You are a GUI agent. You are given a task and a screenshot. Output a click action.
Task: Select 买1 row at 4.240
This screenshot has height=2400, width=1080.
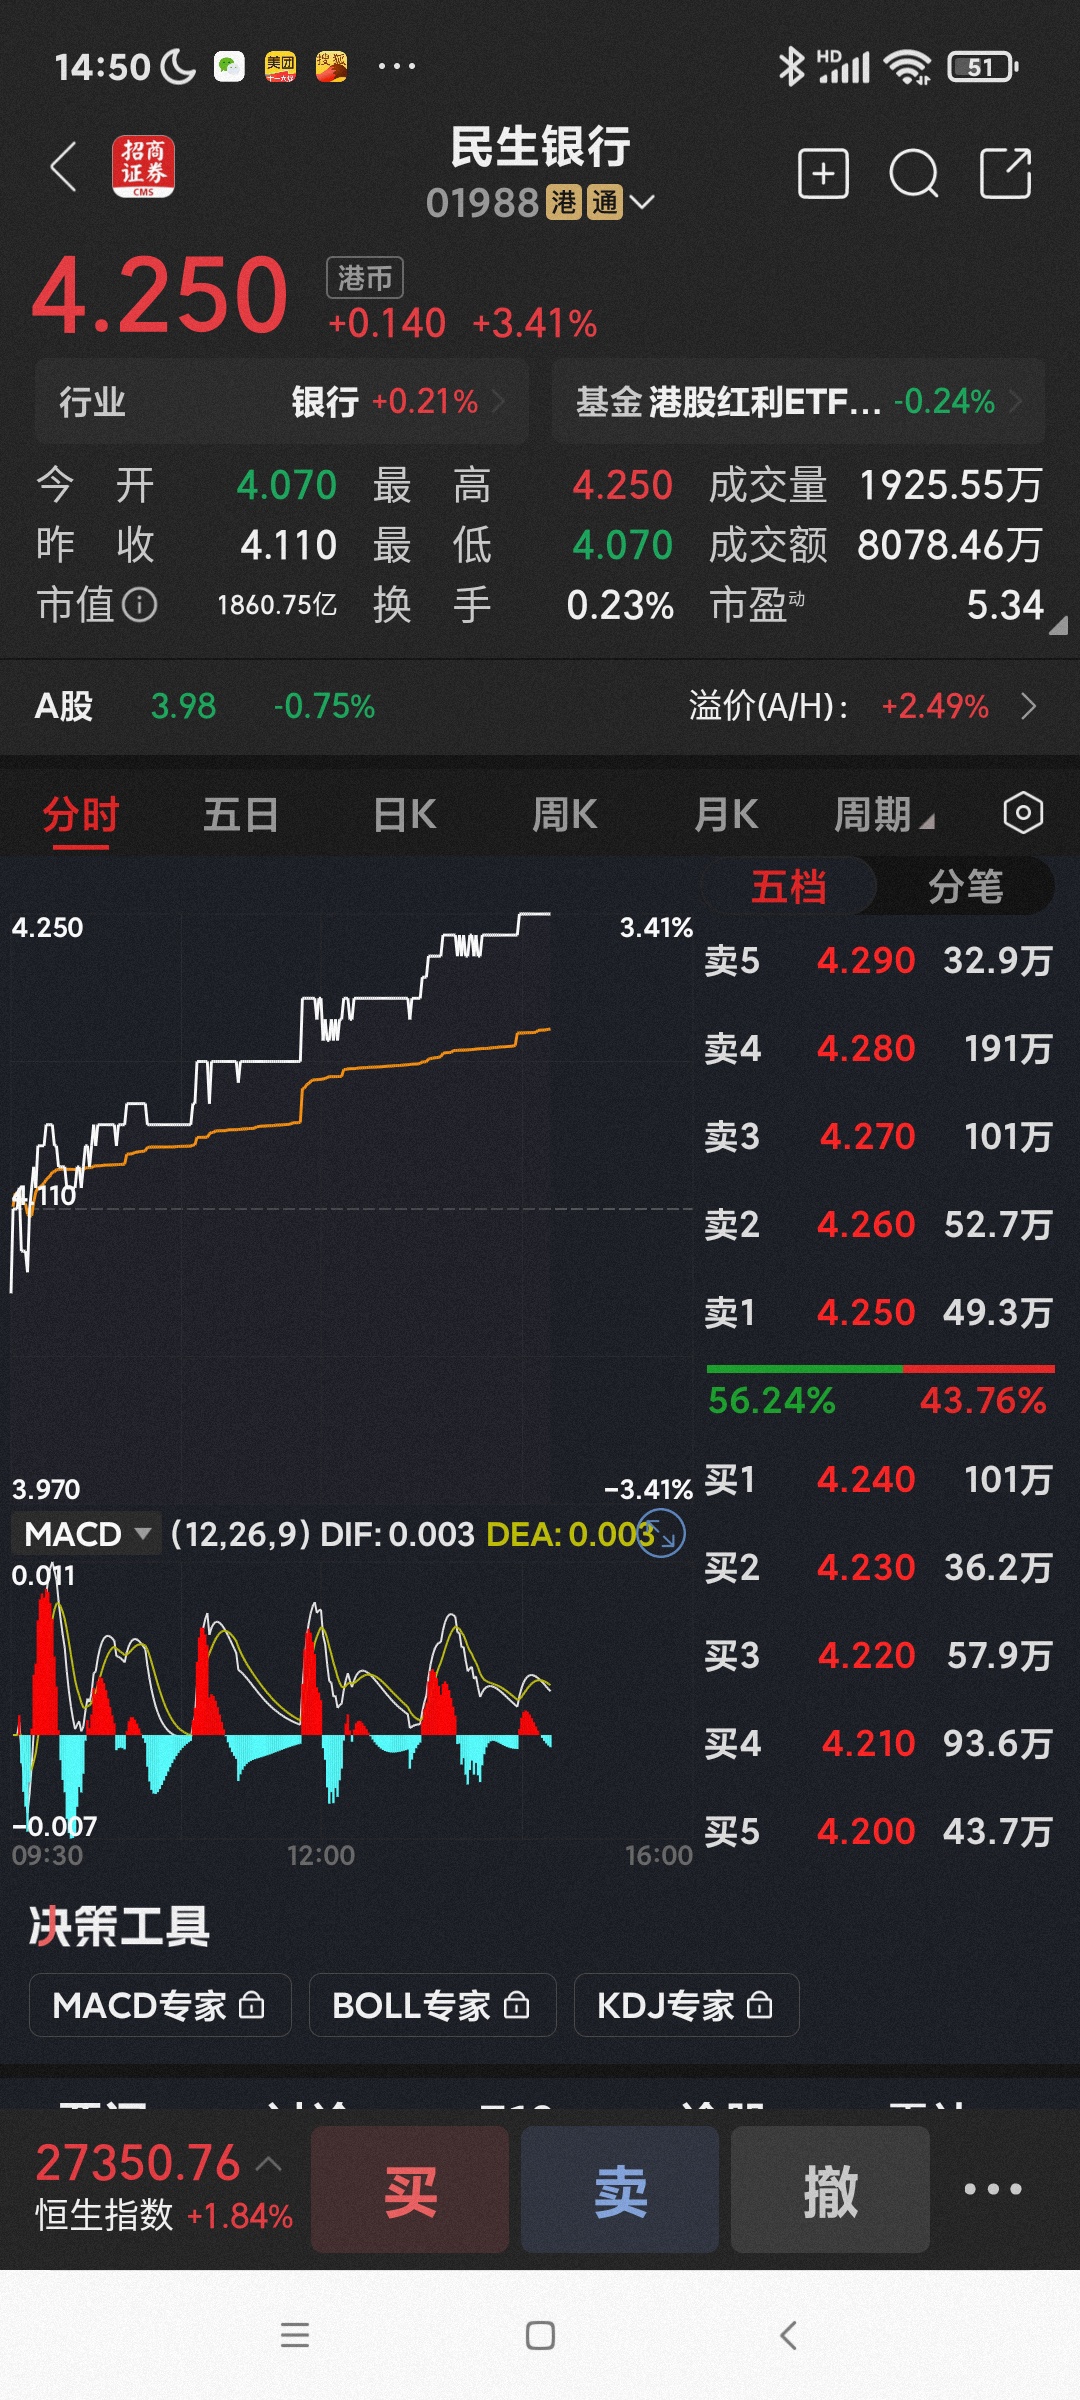[878, 1479]
